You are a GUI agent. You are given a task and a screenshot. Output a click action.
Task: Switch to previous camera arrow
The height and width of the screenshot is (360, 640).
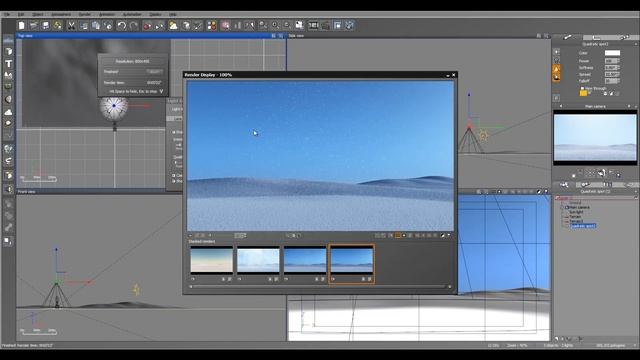(x=560, y=107)
